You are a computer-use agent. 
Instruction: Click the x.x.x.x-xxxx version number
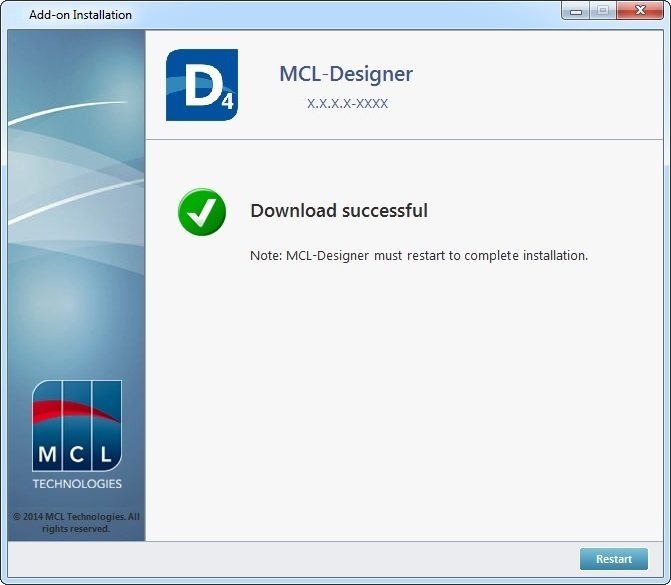347,103
